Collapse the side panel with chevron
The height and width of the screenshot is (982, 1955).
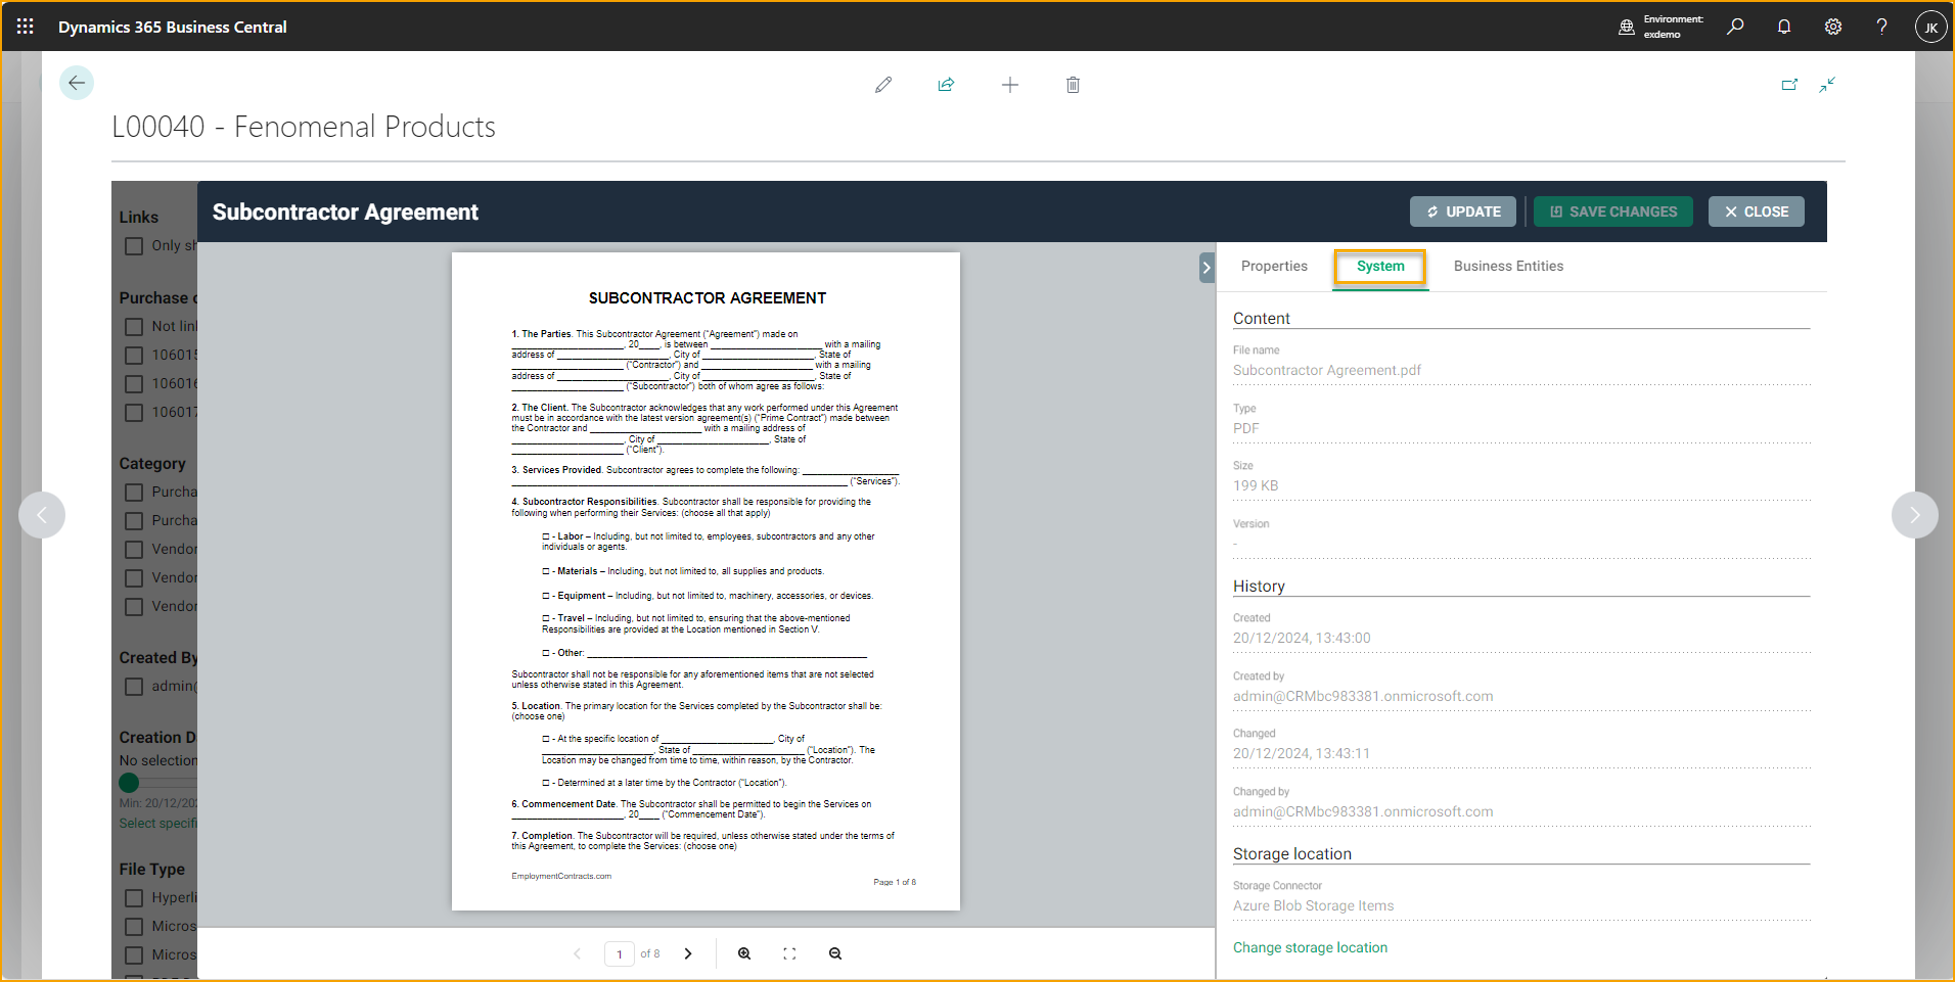tap(1206, 268)
